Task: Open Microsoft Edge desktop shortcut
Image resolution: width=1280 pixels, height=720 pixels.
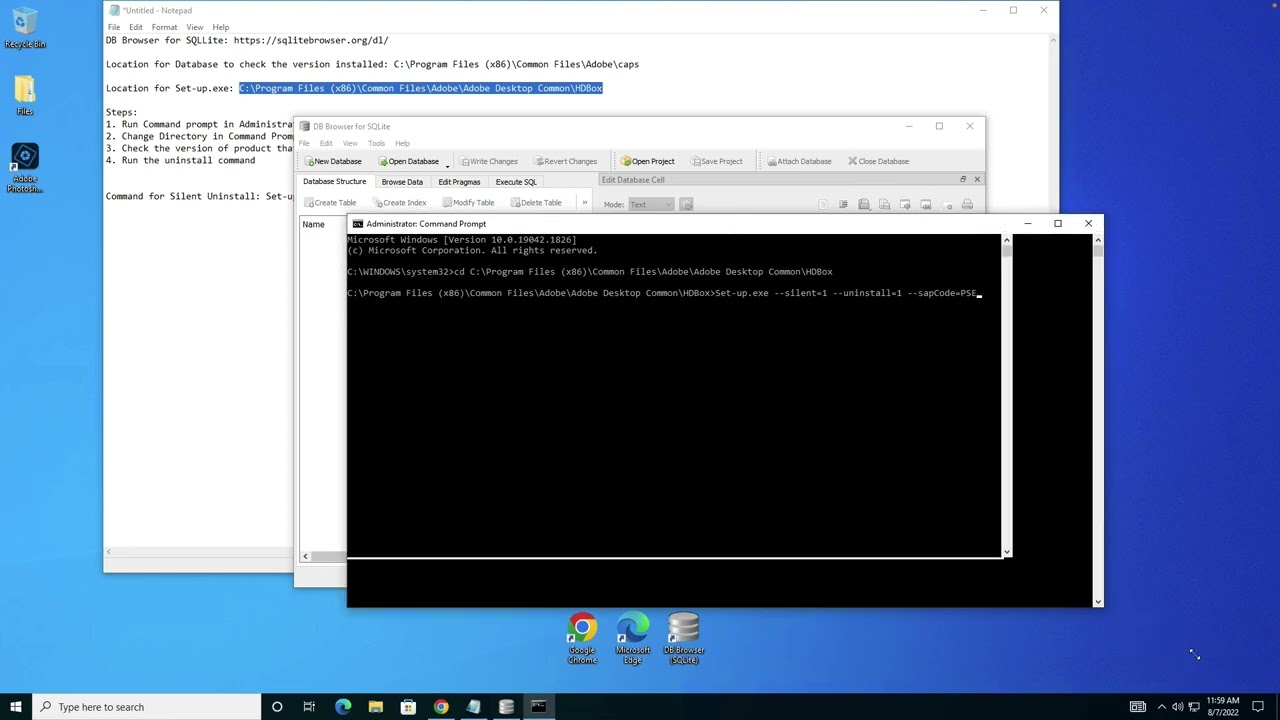Action: coord(633,639)
